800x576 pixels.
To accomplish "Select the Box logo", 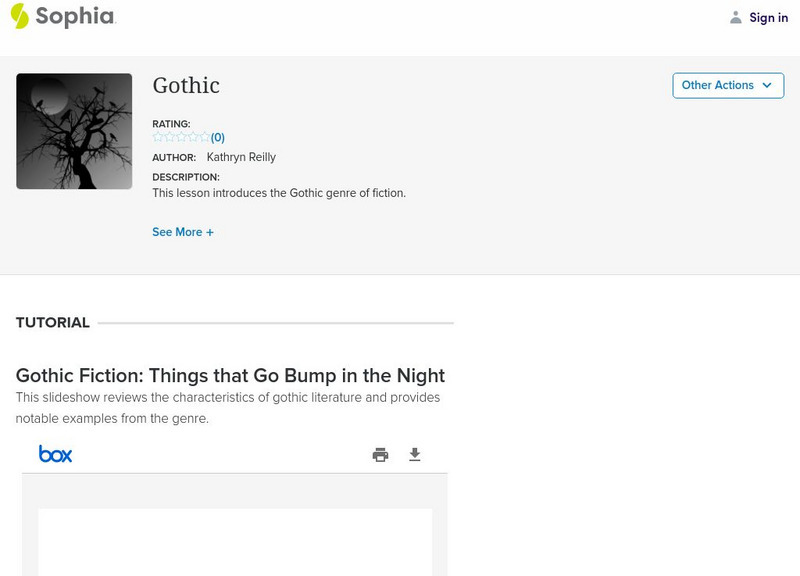I will (x=57, y=453).
